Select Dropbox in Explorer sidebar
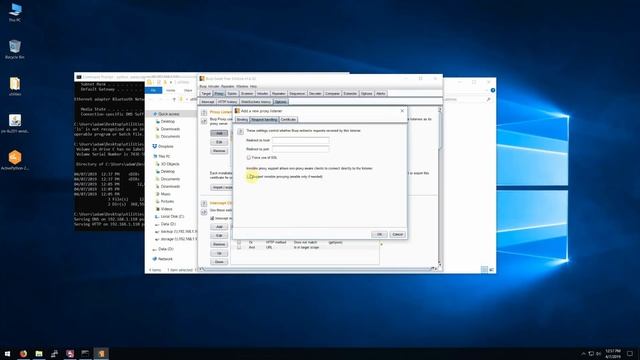Screen dimensions: 640x360 point(165,146)
